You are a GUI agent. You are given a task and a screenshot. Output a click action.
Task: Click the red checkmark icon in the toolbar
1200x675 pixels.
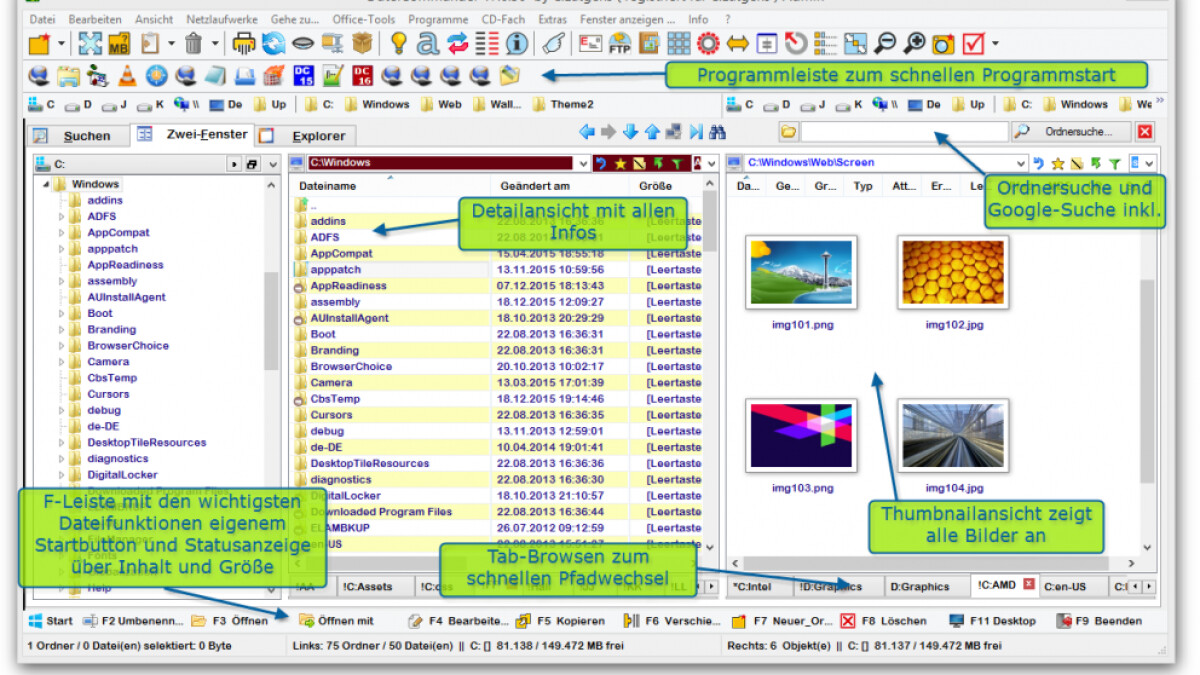click(973, 43)
